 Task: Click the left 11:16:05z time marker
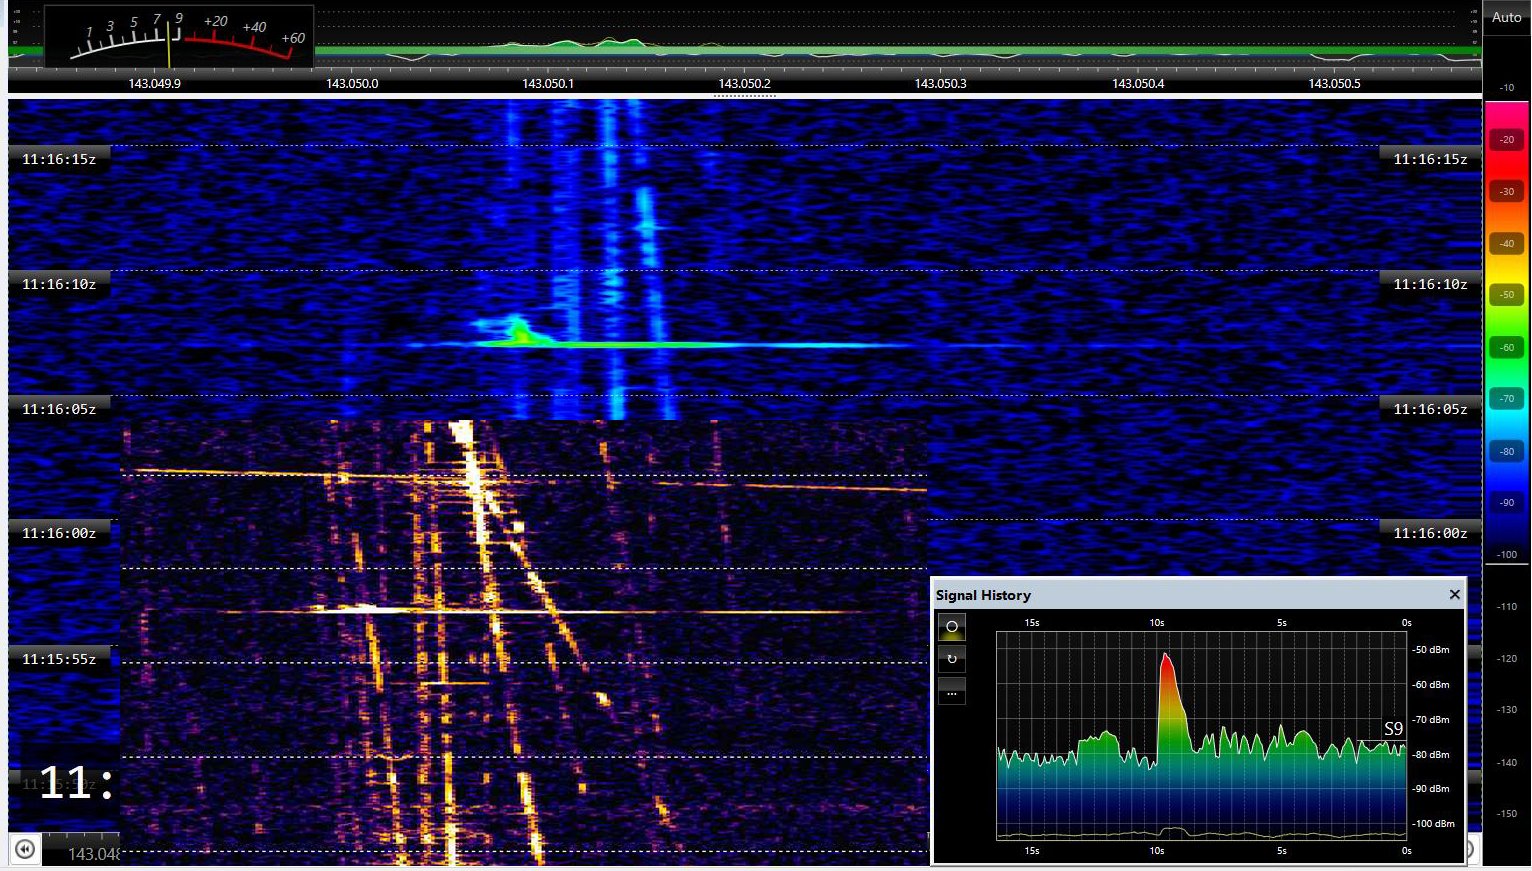tap(59, 409)
